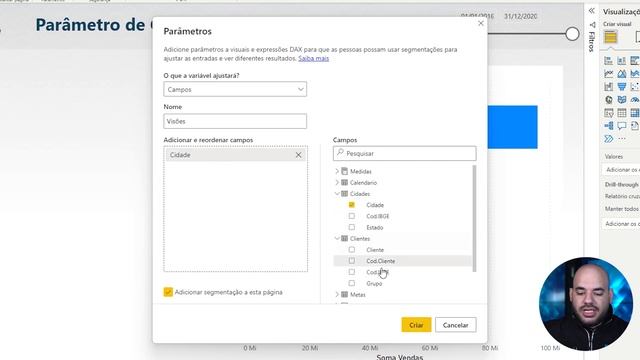Collapse Visualizações pane with double chevron
The height and width of the screenshot is (360, 640).
(x=591, y=11)
